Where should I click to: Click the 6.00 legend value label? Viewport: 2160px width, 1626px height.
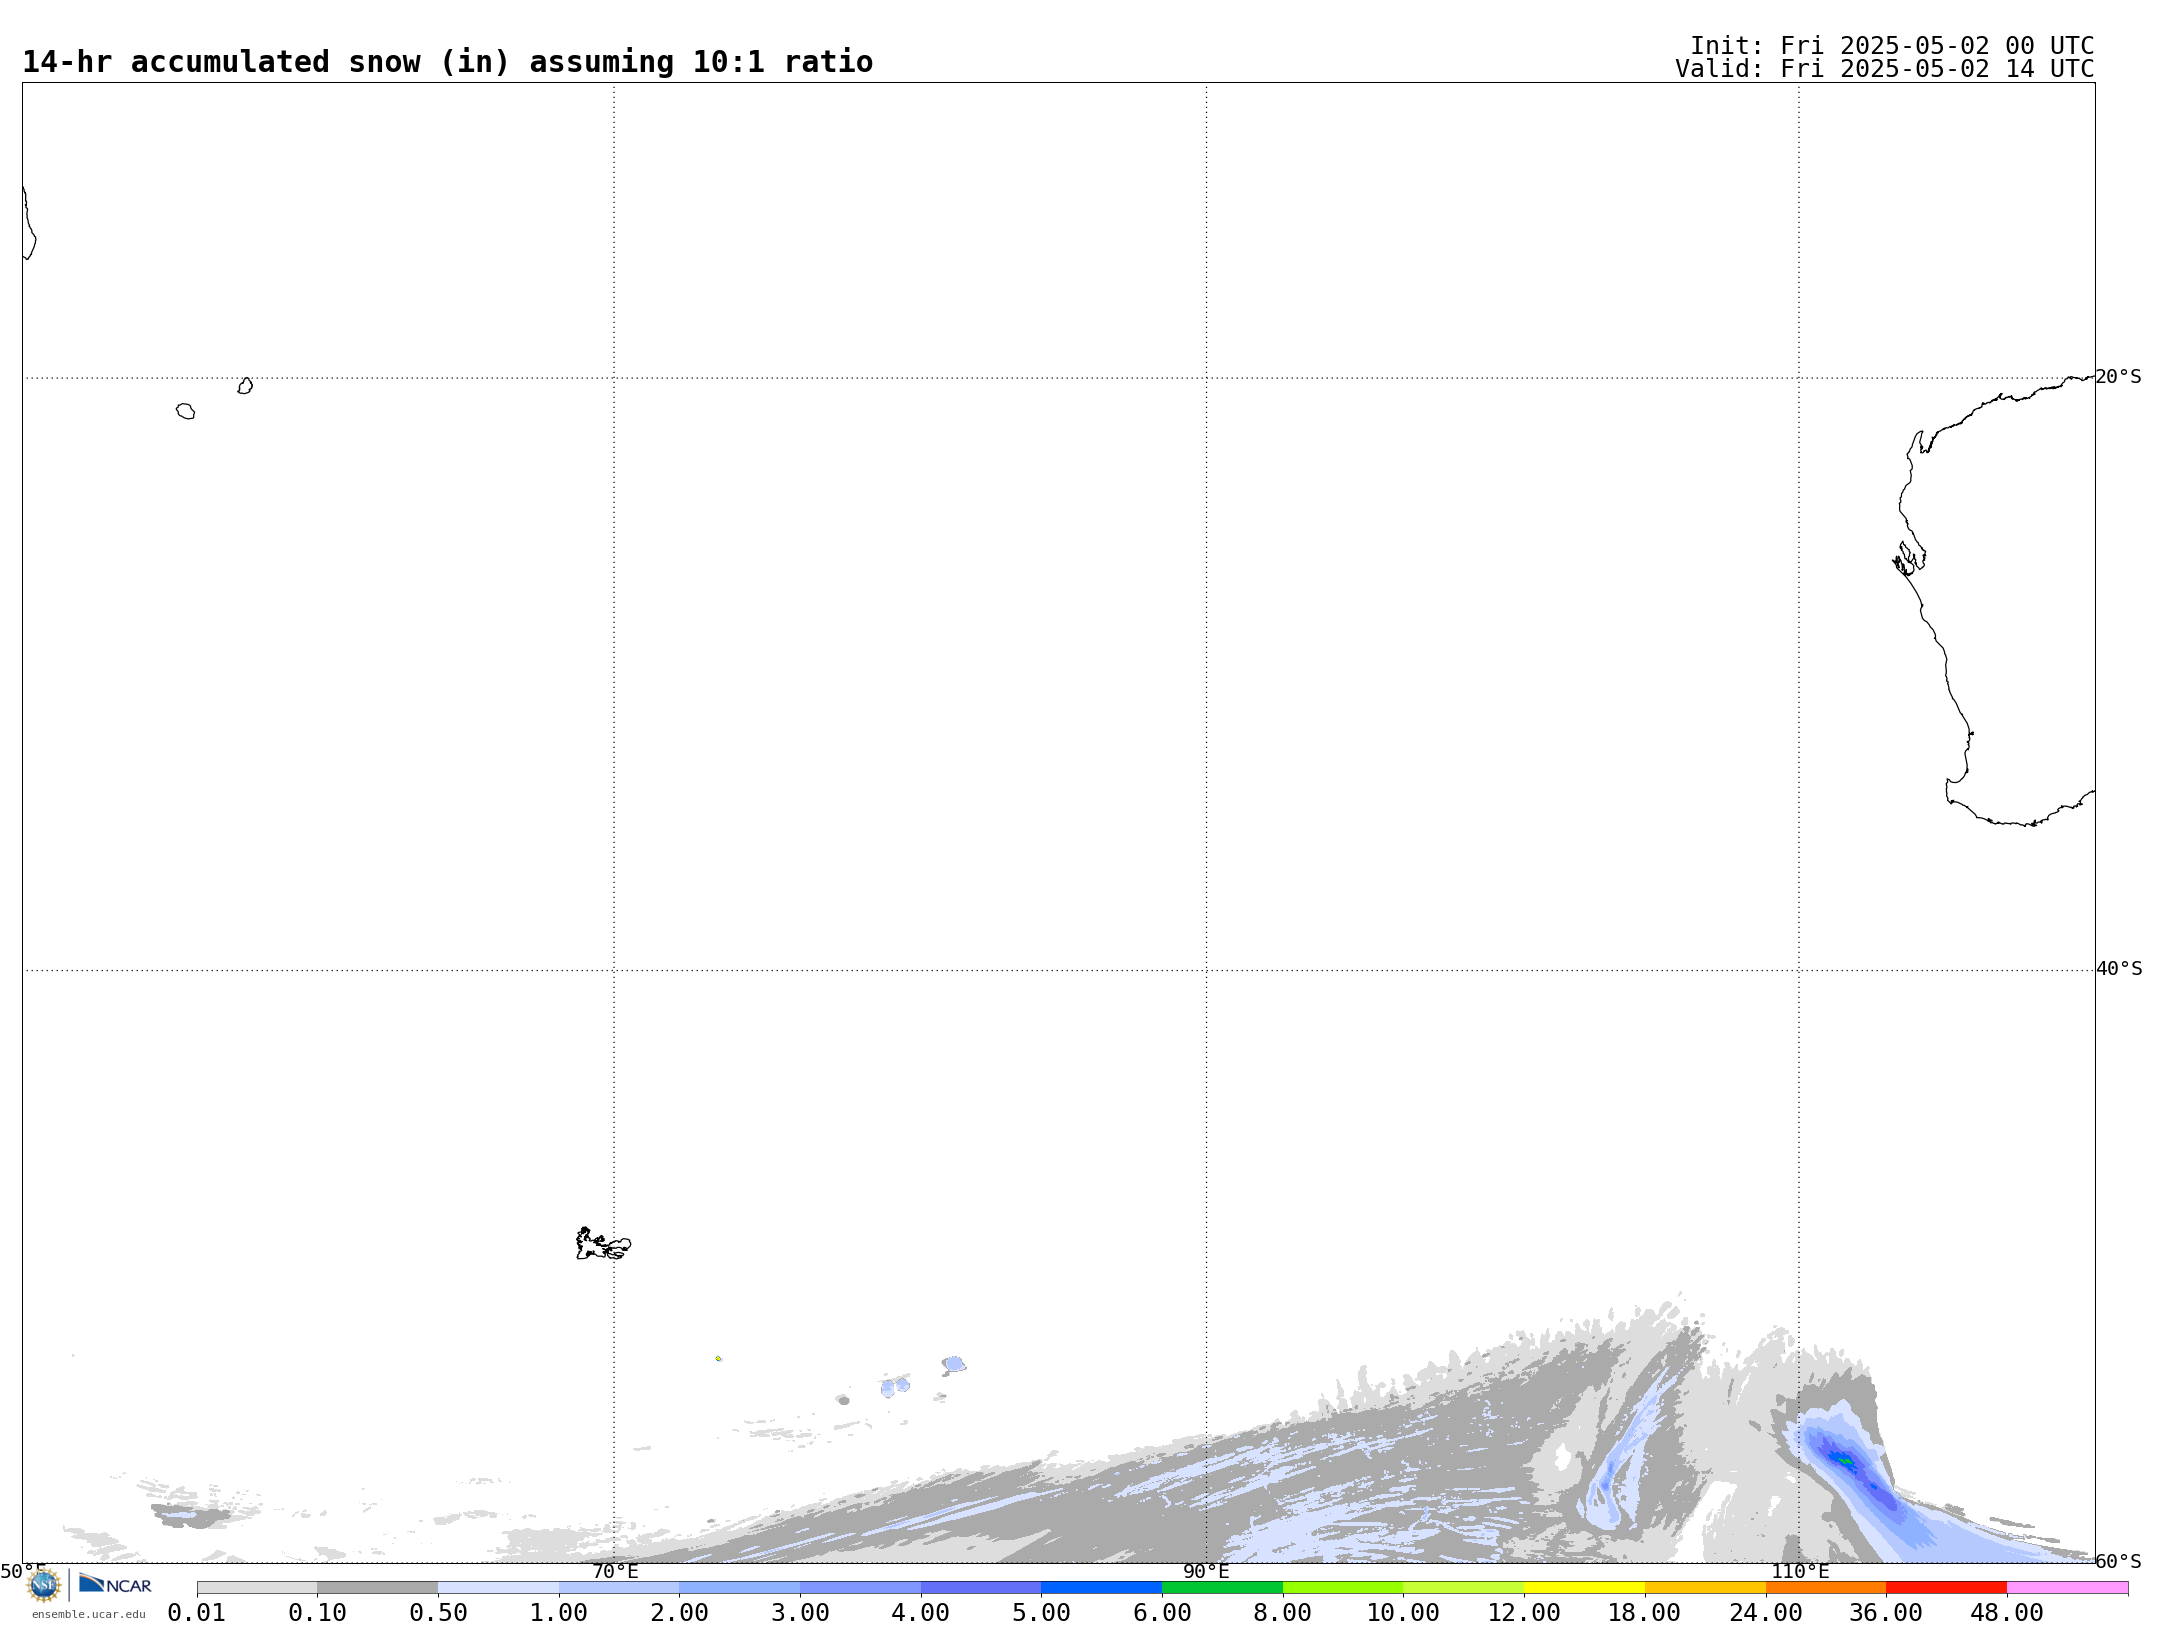pos(1162,1613)
